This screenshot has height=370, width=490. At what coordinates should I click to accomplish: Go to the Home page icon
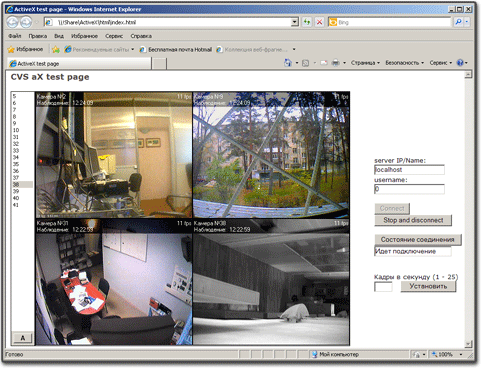tap(288, 63)
